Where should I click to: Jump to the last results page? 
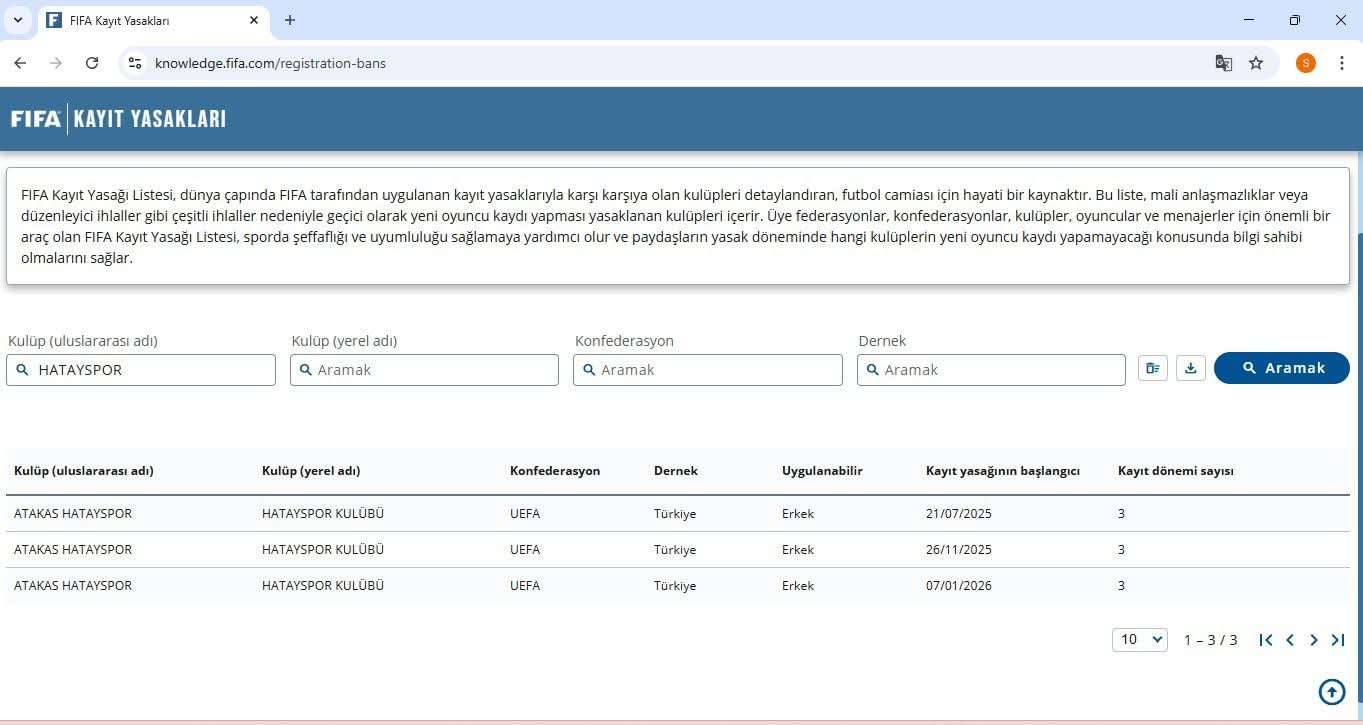tap(1338, 640)
